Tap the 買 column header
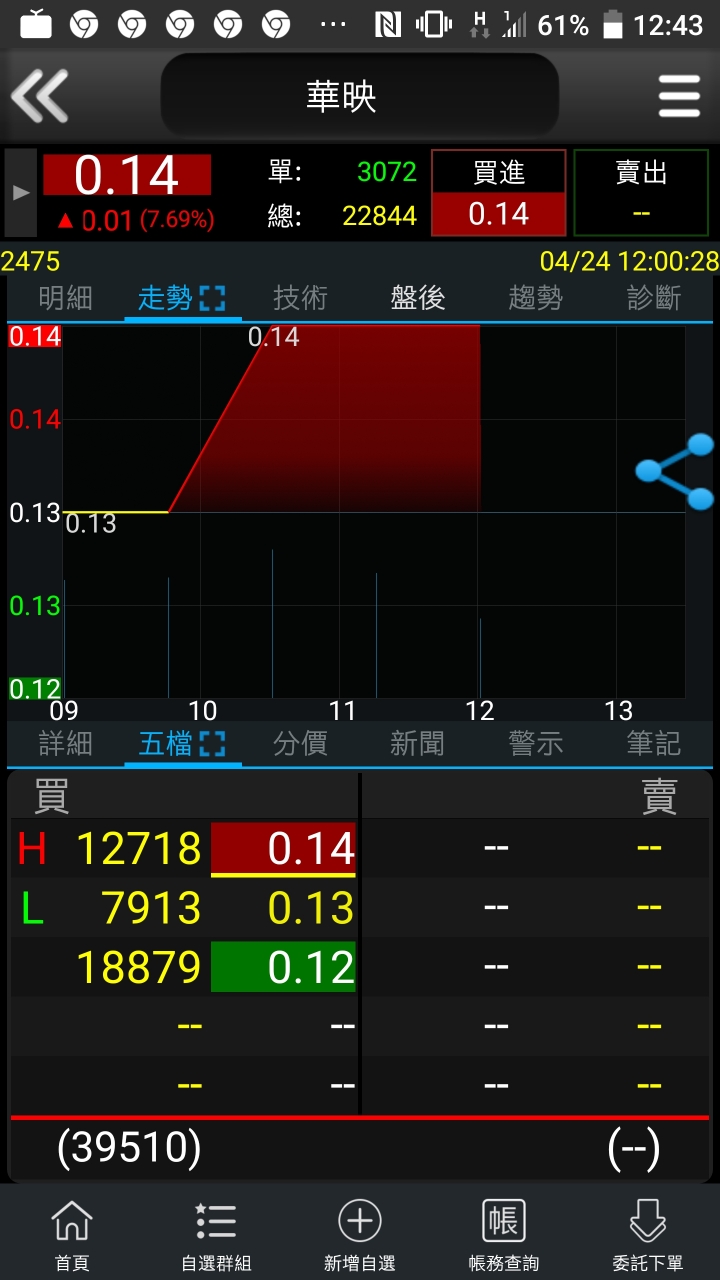 pos(52,796)
